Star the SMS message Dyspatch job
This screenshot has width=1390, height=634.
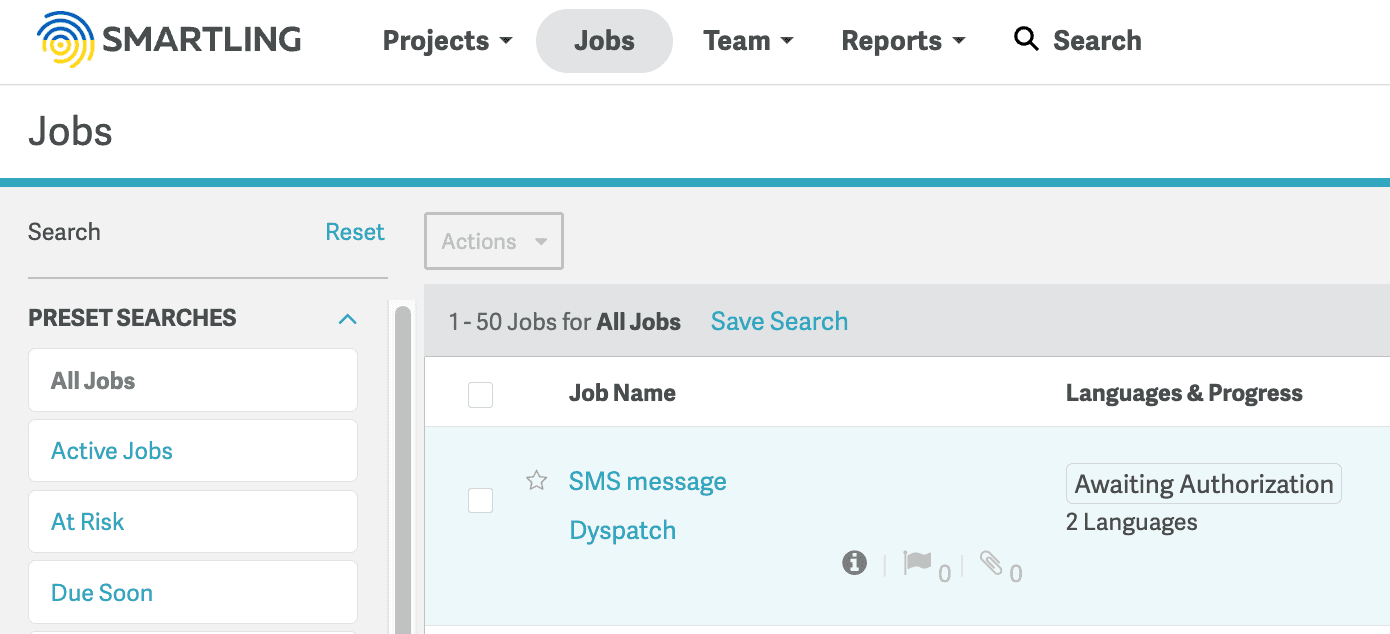pos(537,481)
